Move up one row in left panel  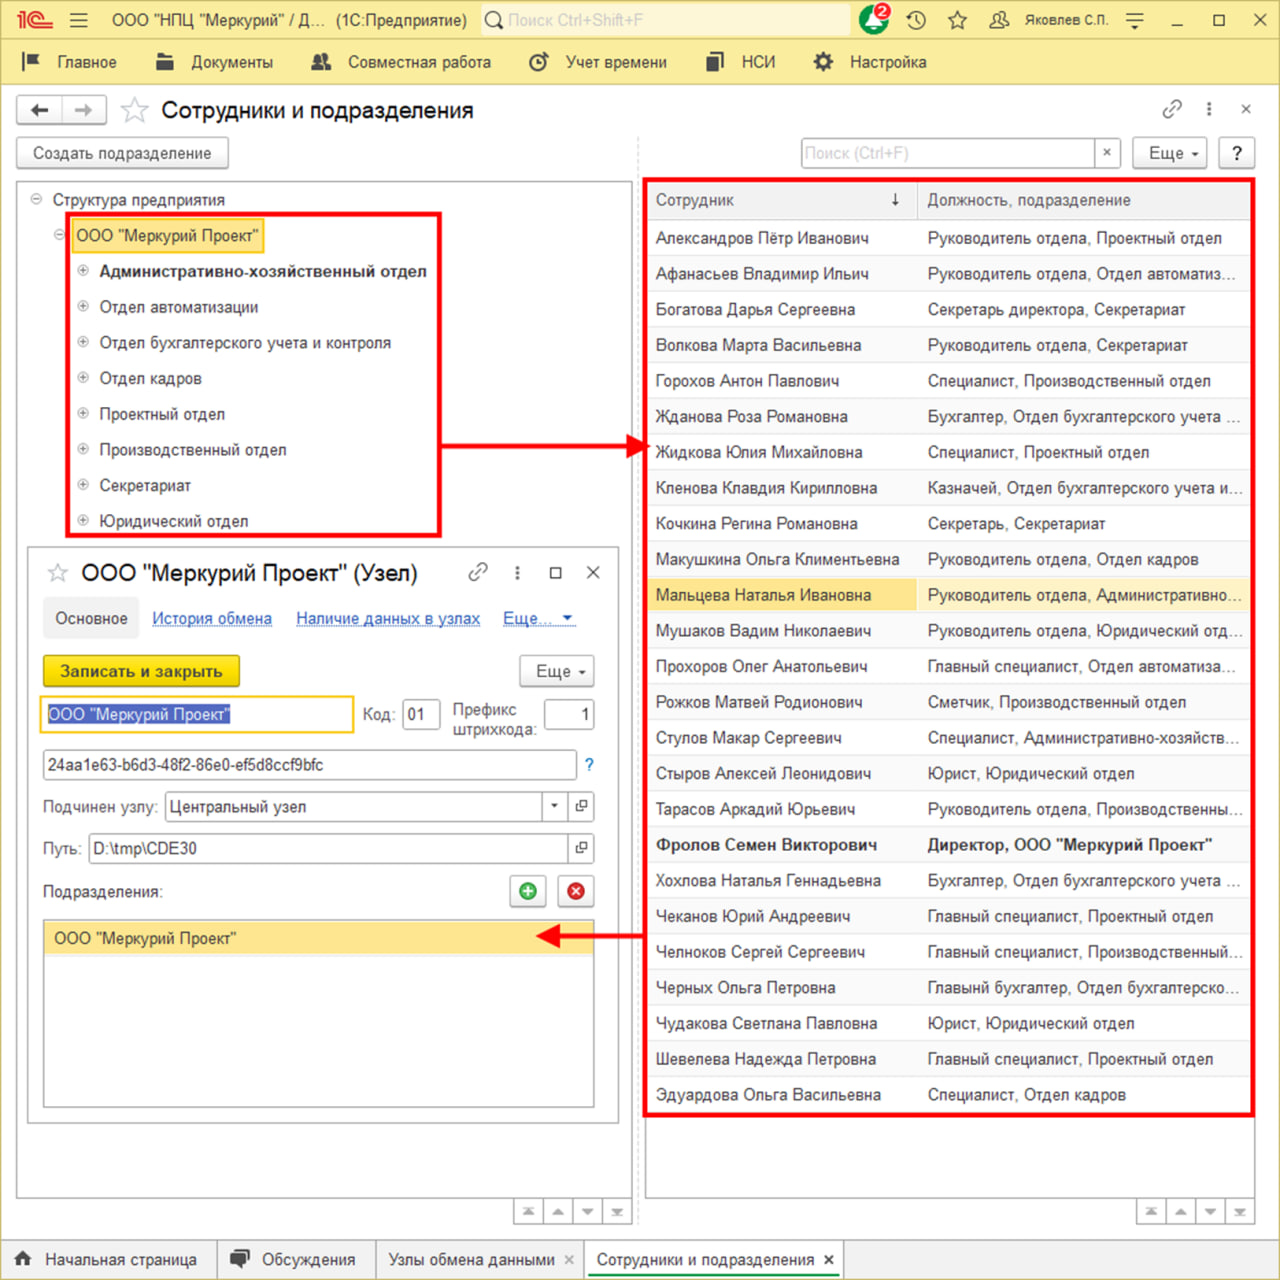(558, 1211)
